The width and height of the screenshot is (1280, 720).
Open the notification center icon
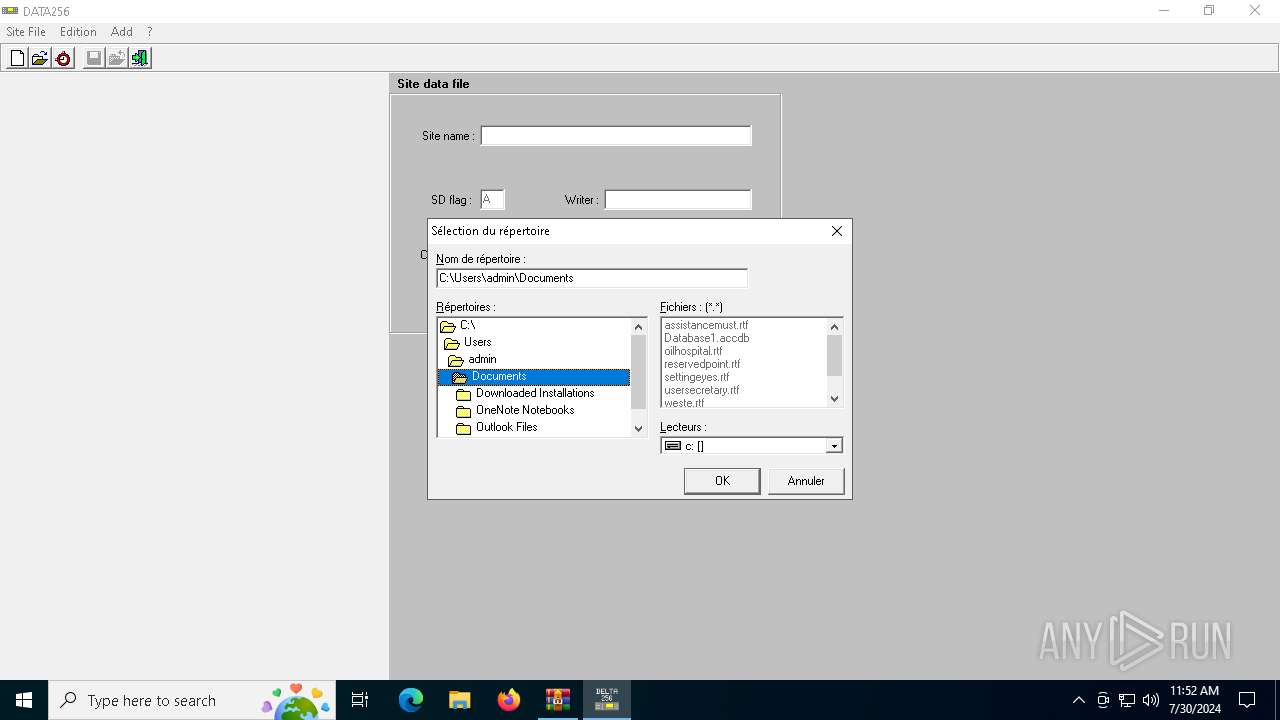1247,700
